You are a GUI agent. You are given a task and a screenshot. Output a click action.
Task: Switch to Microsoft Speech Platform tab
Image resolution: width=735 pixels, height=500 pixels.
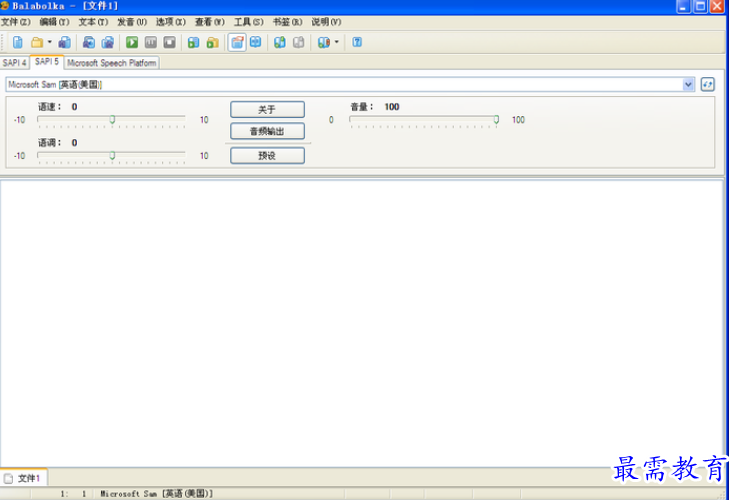pyautogui.click(x=112, y=63)
